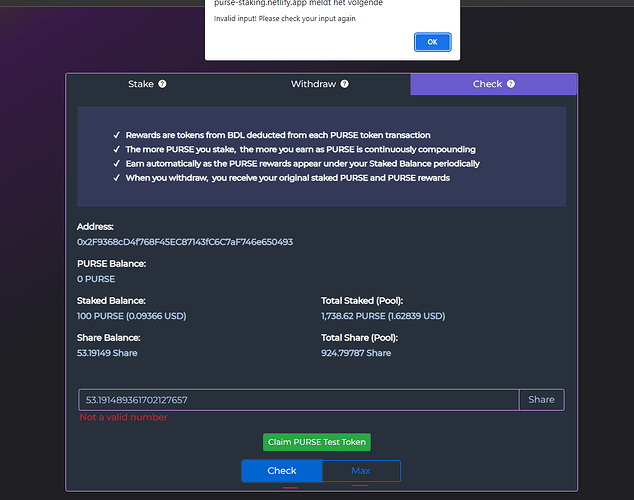Click the '53.19149 Share' balance value
Viewport: 634px width, 500px height.
[107, 353]
